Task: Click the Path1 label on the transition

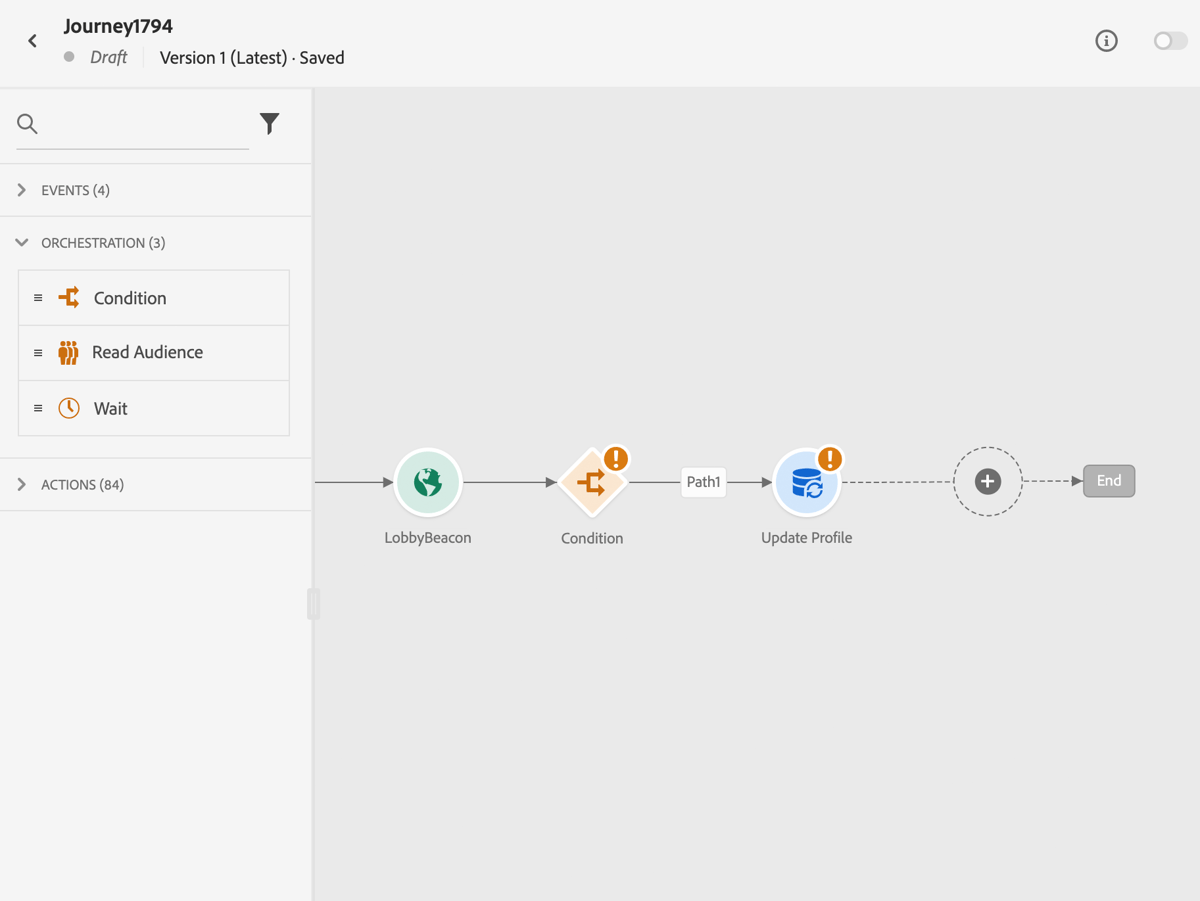Action: click(x=703, y=481)
